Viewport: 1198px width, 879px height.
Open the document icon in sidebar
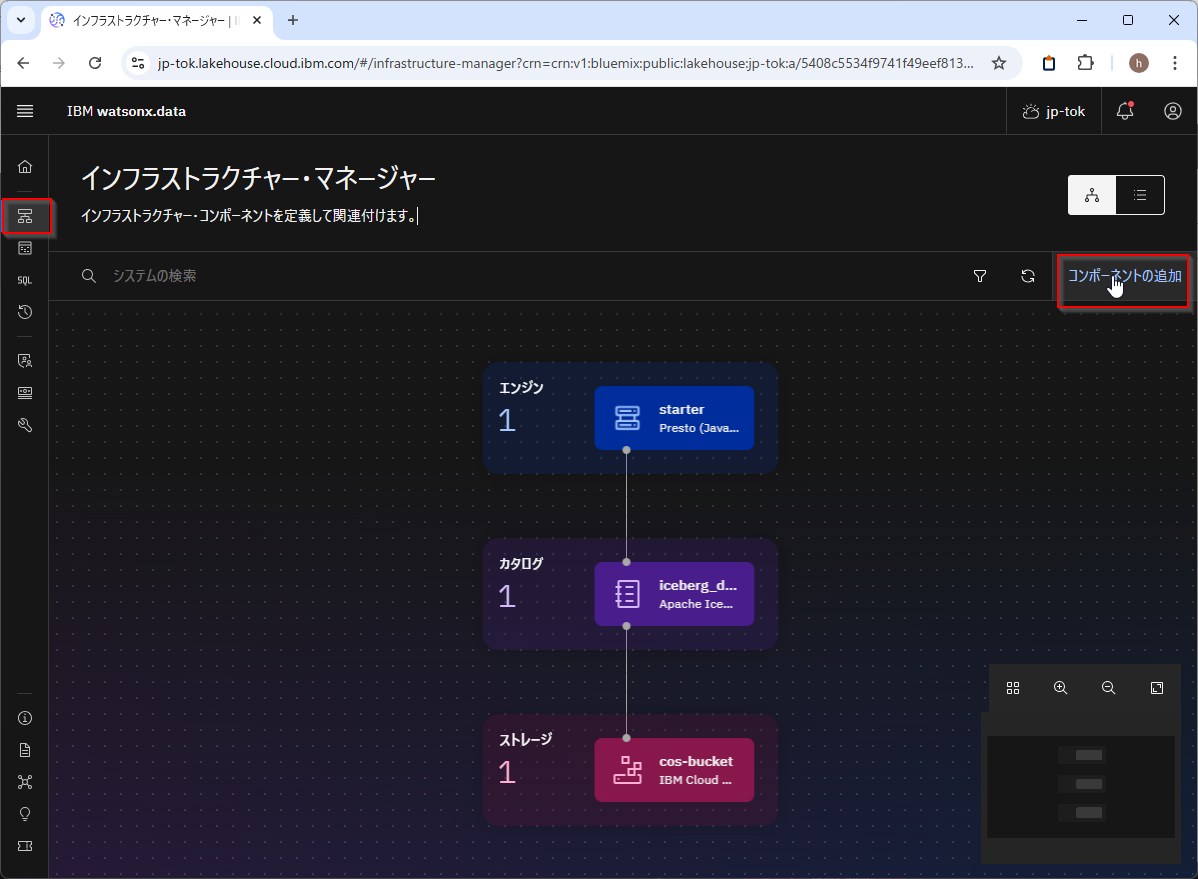pos(25,751)
